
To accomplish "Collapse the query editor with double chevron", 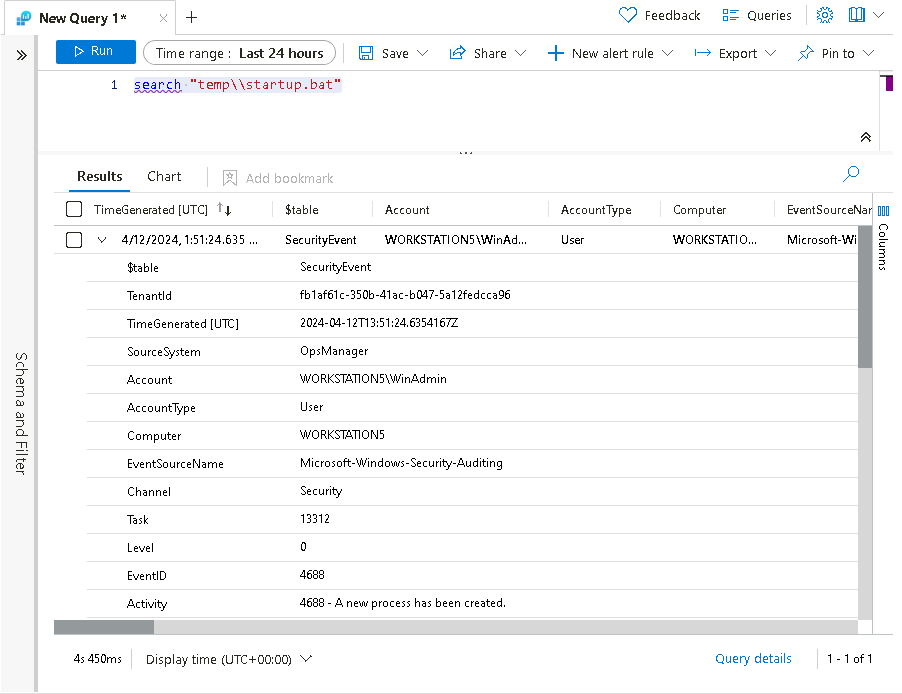I will click(865, 137).
